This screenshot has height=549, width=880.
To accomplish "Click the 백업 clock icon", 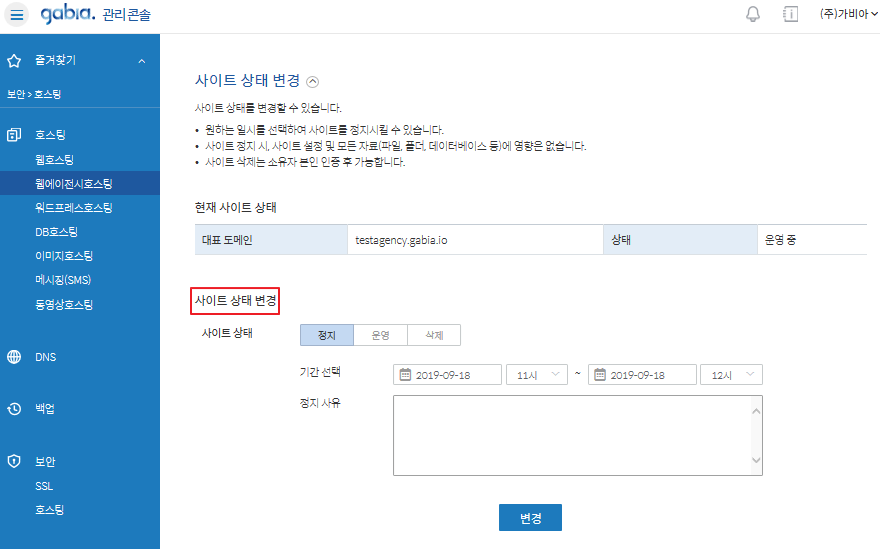I will [14, 409].
